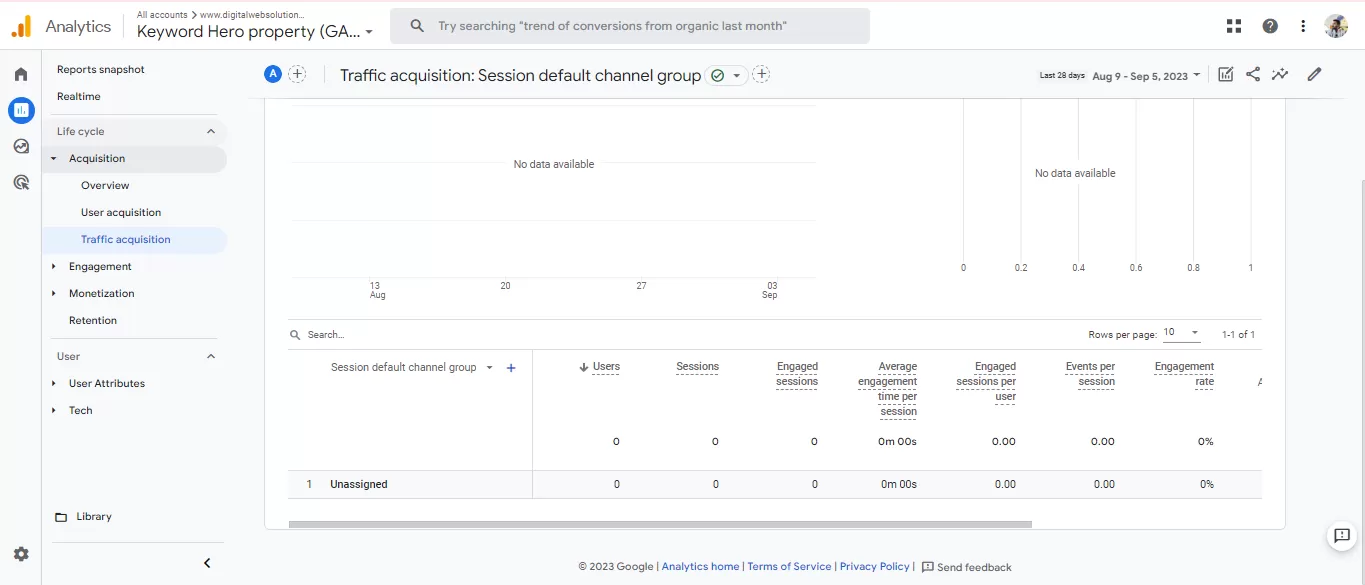This screenshot has height=585, width=1365.
Task: Open the Advertising icon in left rail
Action: (21, 182)
